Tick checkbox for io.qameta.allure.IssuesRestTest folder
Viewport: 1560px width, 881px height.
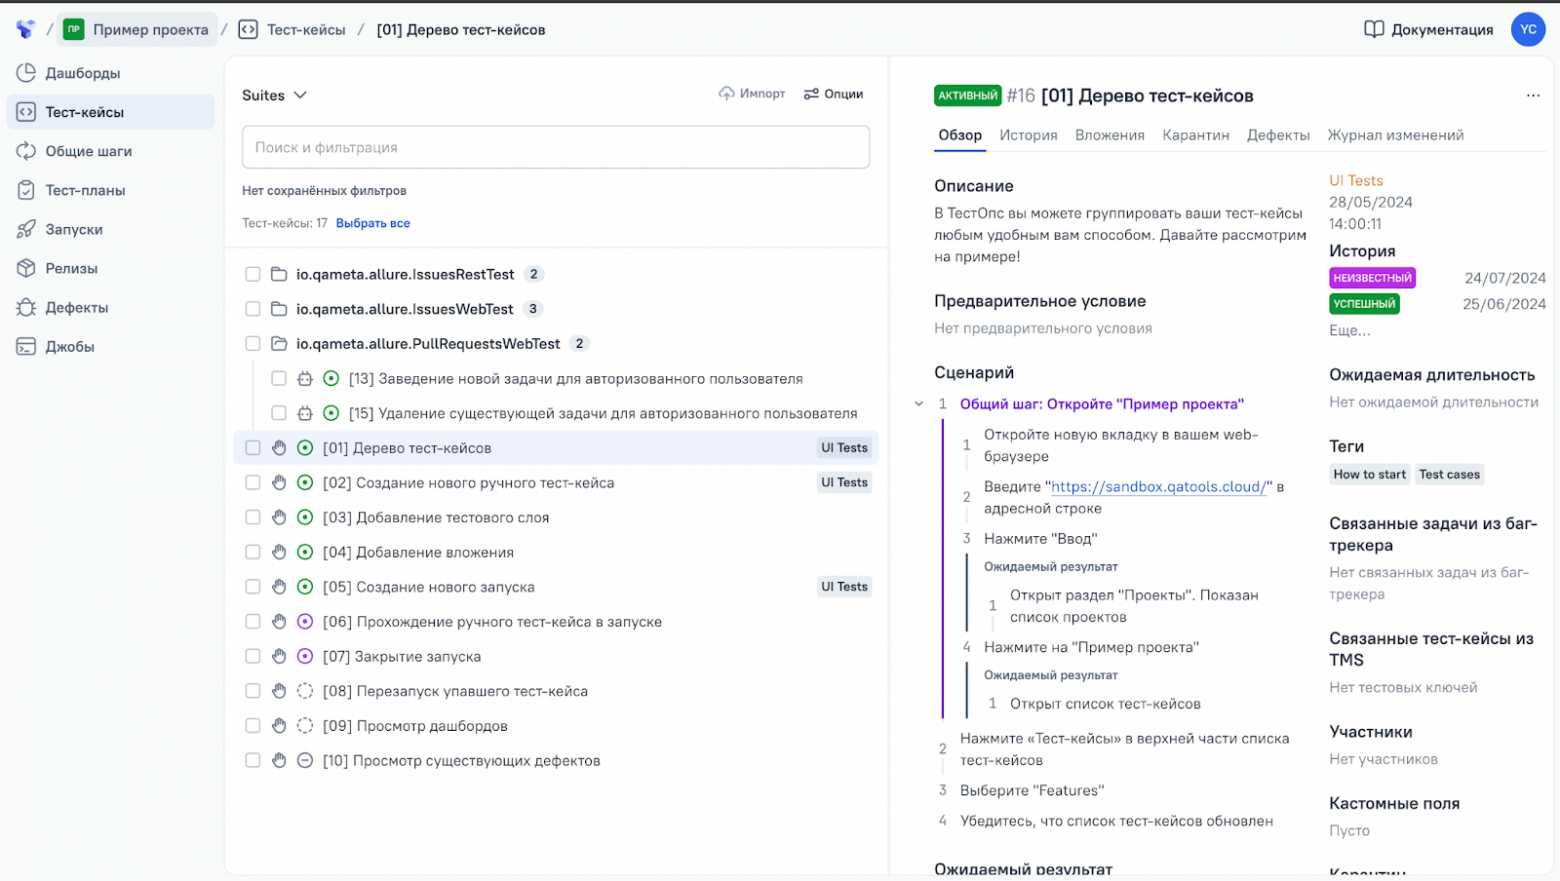click(253, 274)
